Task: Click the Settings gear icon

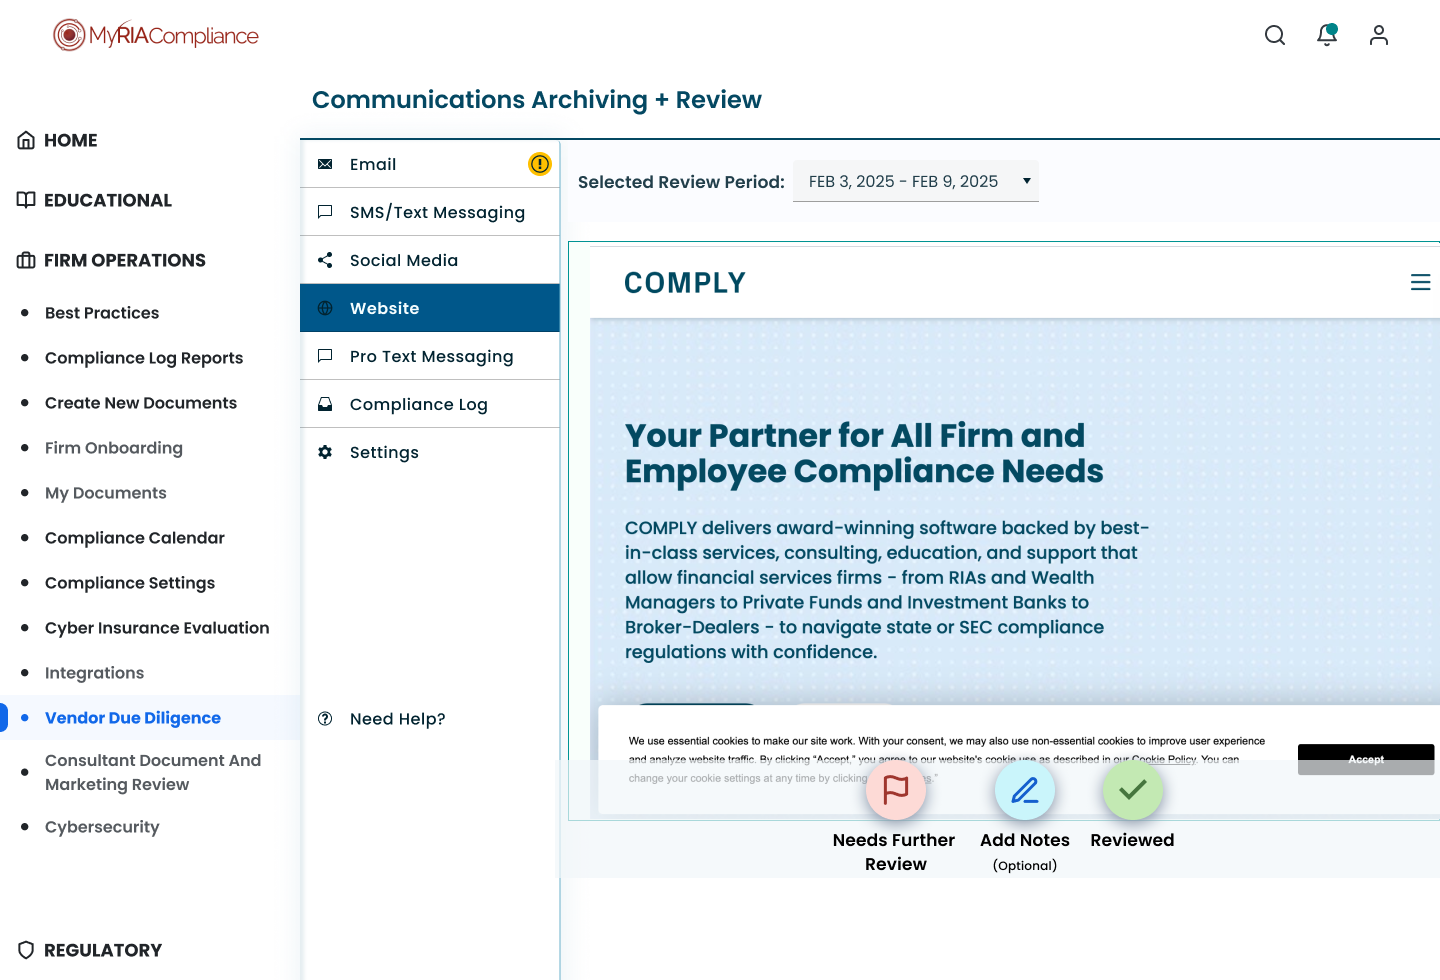Action: click(x=325, y=452)
